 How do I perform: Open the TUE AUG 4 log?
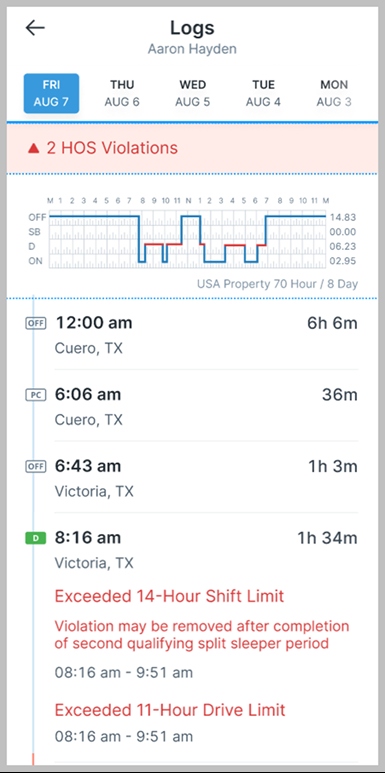click(x=263, y=93)
